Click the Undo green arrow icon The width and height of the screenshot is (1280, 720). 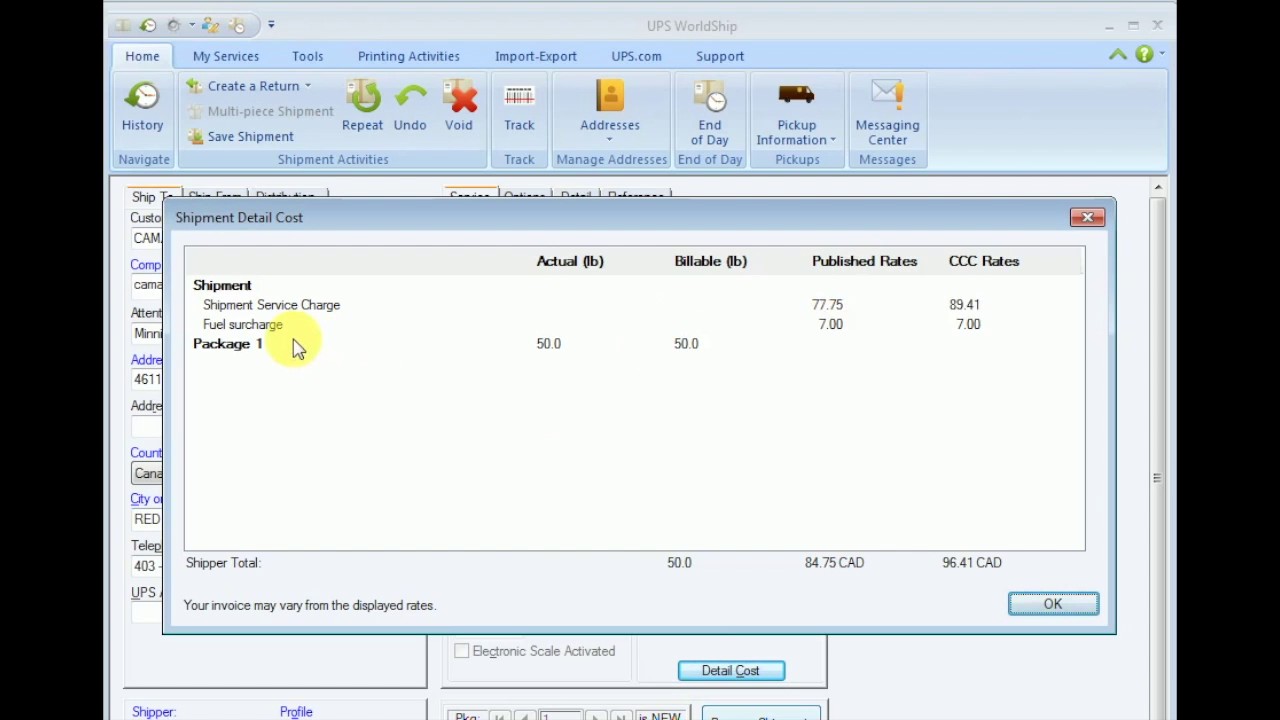(410, 97)
